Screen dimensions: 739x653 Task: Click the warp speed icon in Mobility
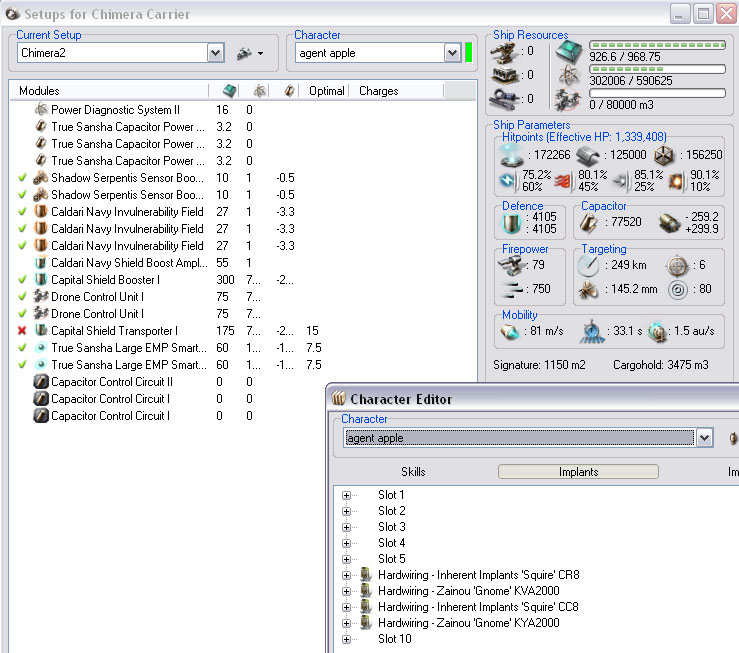(657, 332)
